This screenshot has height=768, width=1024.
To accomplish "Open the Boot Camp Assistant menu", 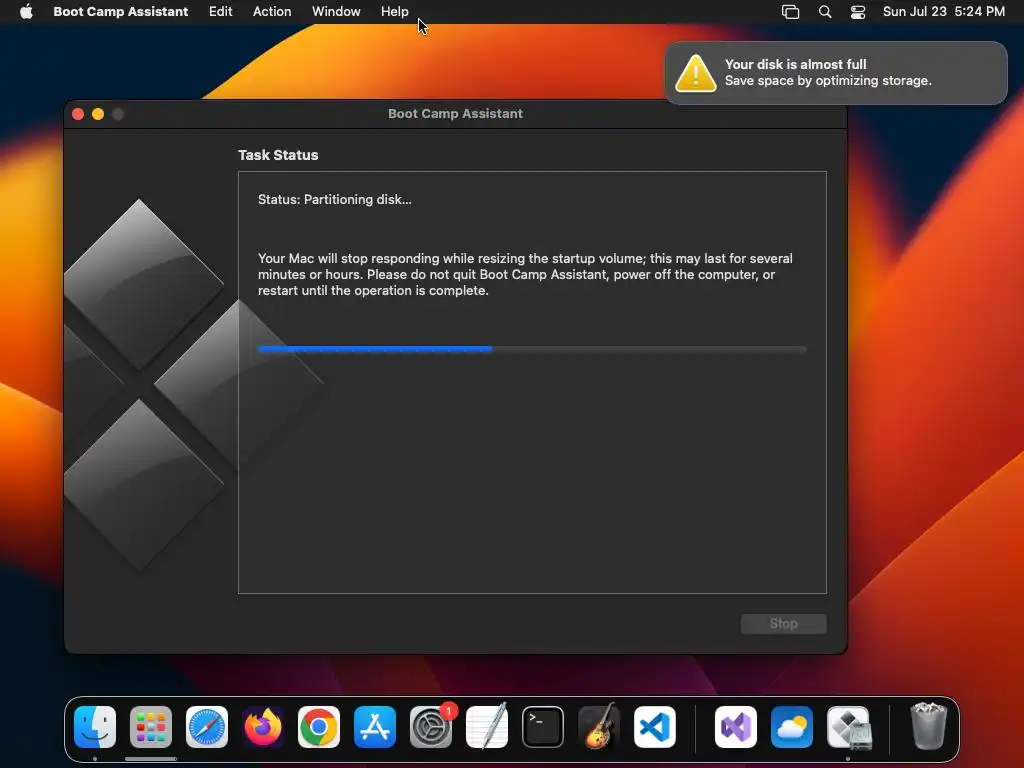I will pos(120,11).
